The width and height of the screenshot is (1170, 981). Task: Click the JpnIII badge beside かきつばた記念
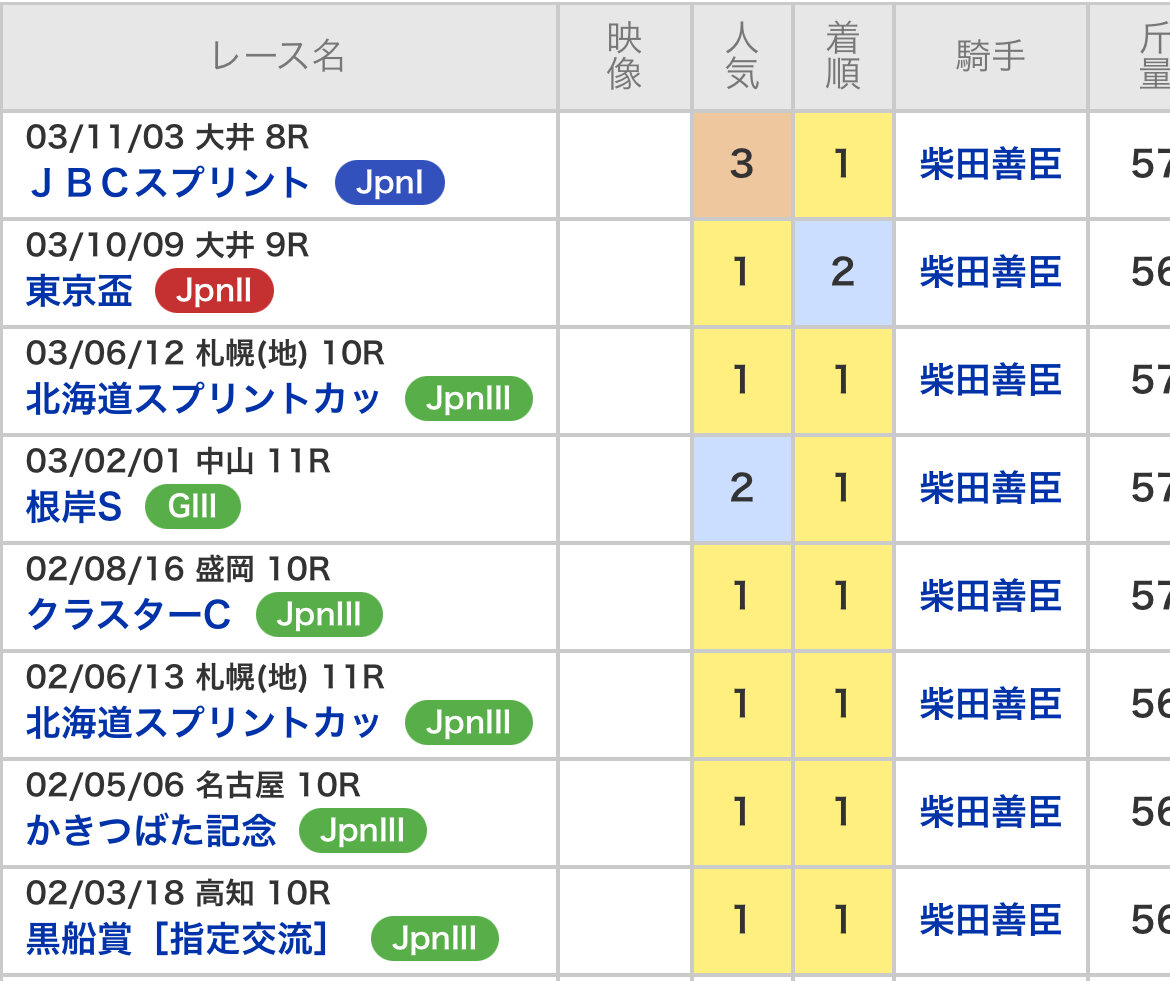point(363,830)
